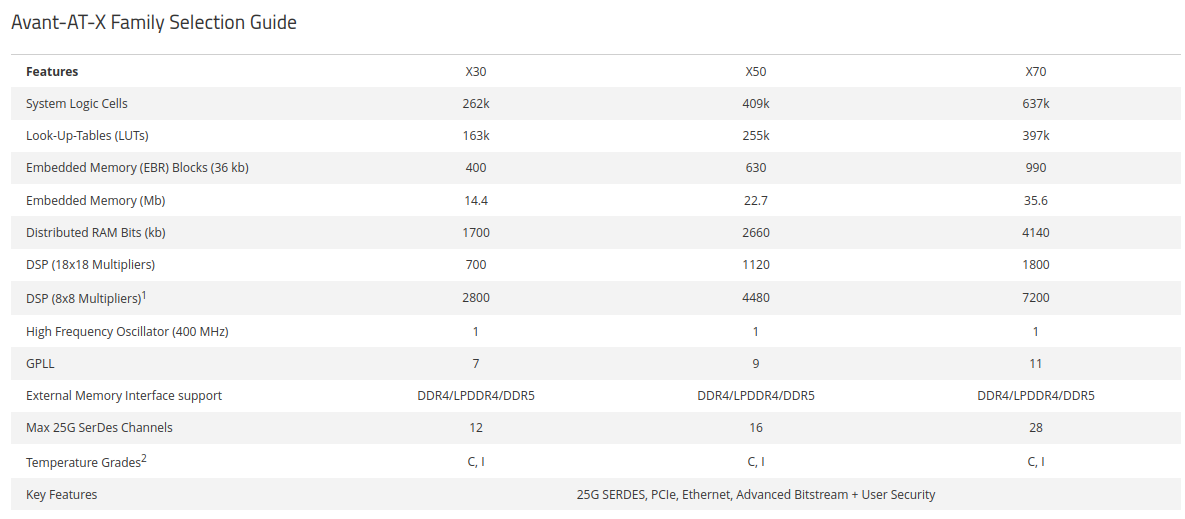Select the X70 value 7200 for 8x8 multipliers

(x=1035, y=298)
